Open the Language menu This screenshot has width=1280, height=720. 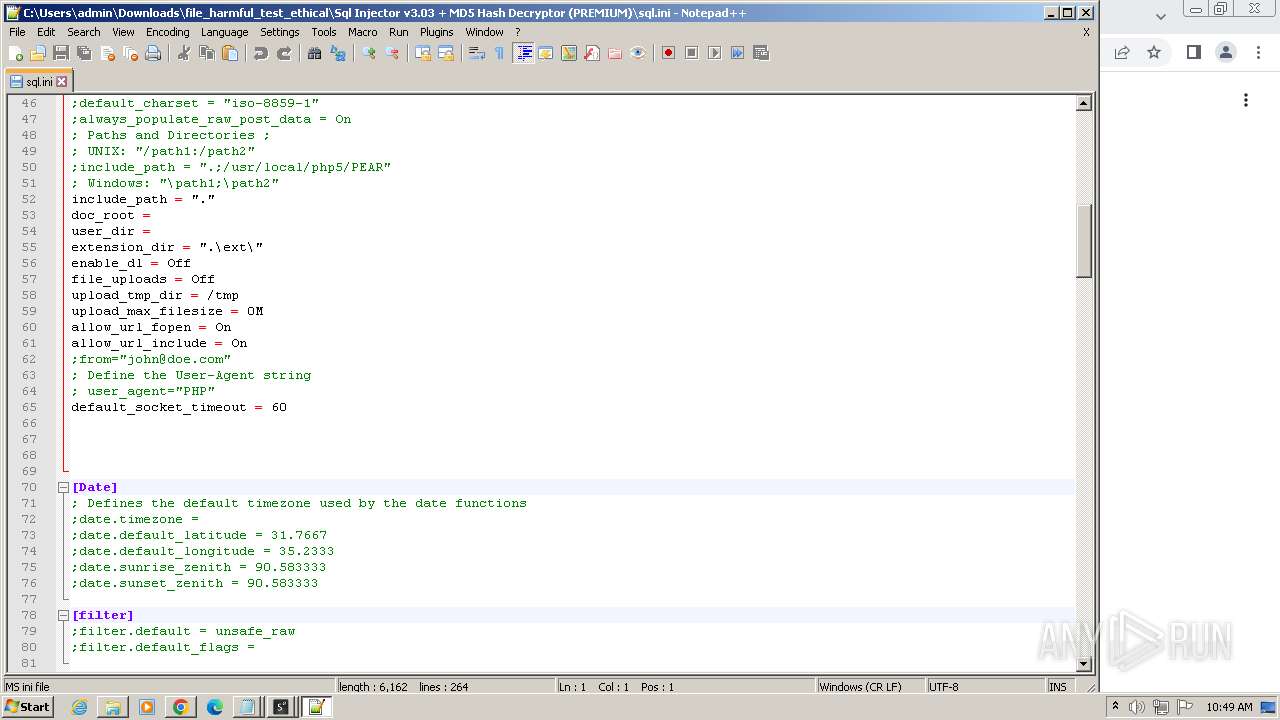(x=224, y=32)
